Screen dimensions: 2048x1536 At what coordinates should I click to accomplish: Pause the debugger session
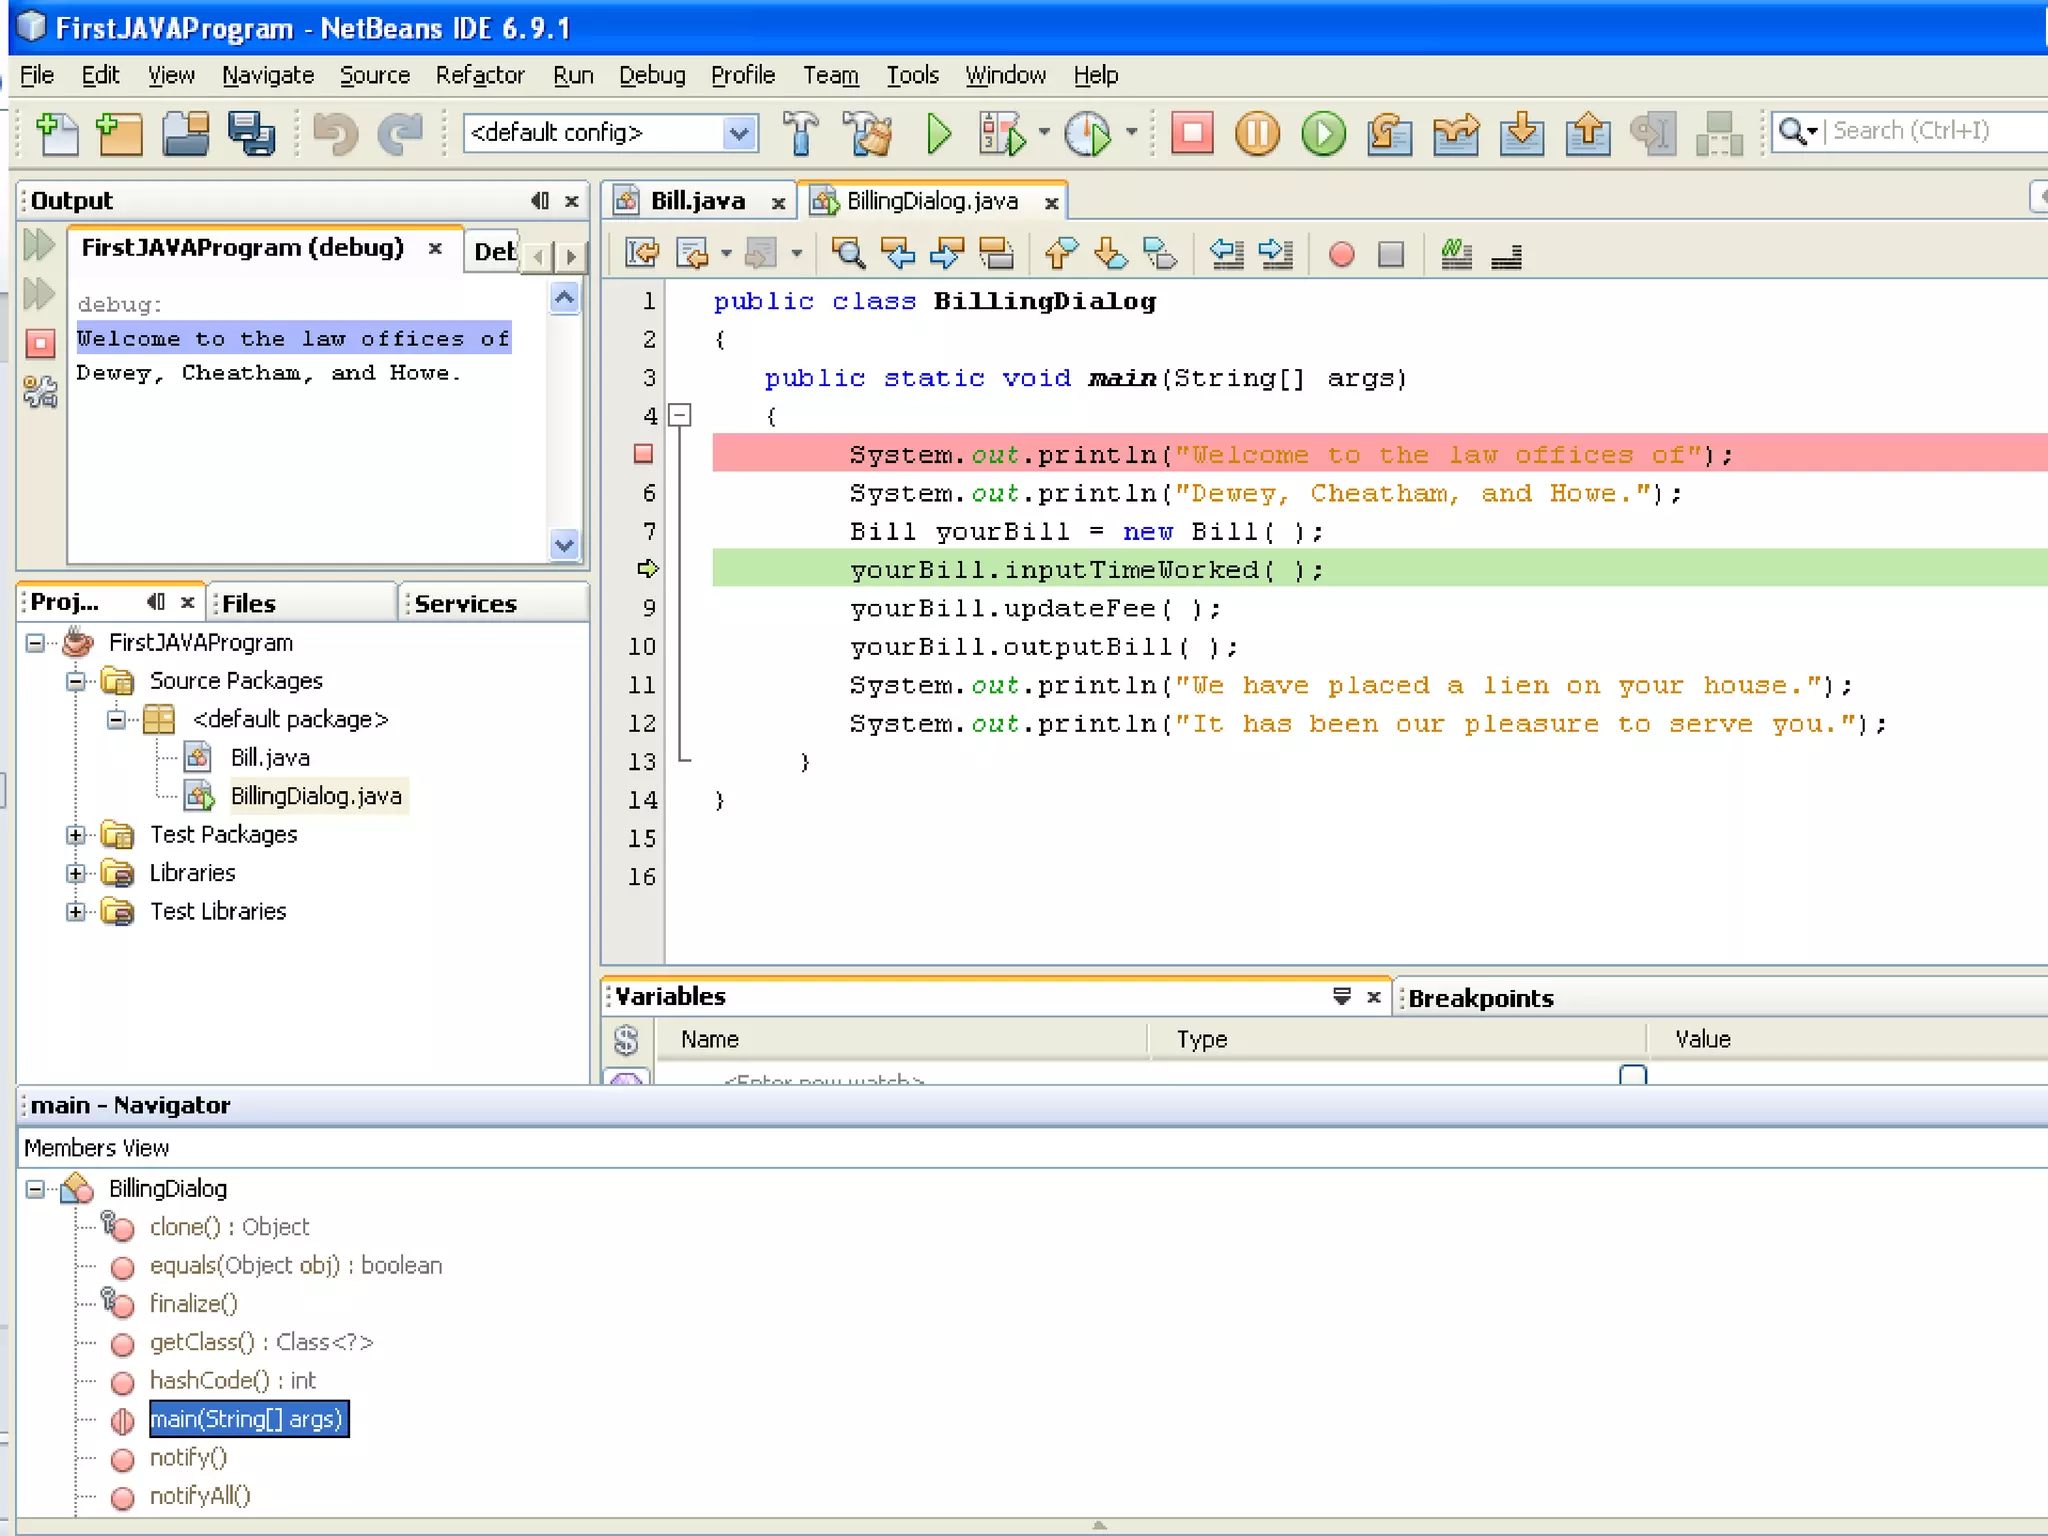coord(1257,133)
